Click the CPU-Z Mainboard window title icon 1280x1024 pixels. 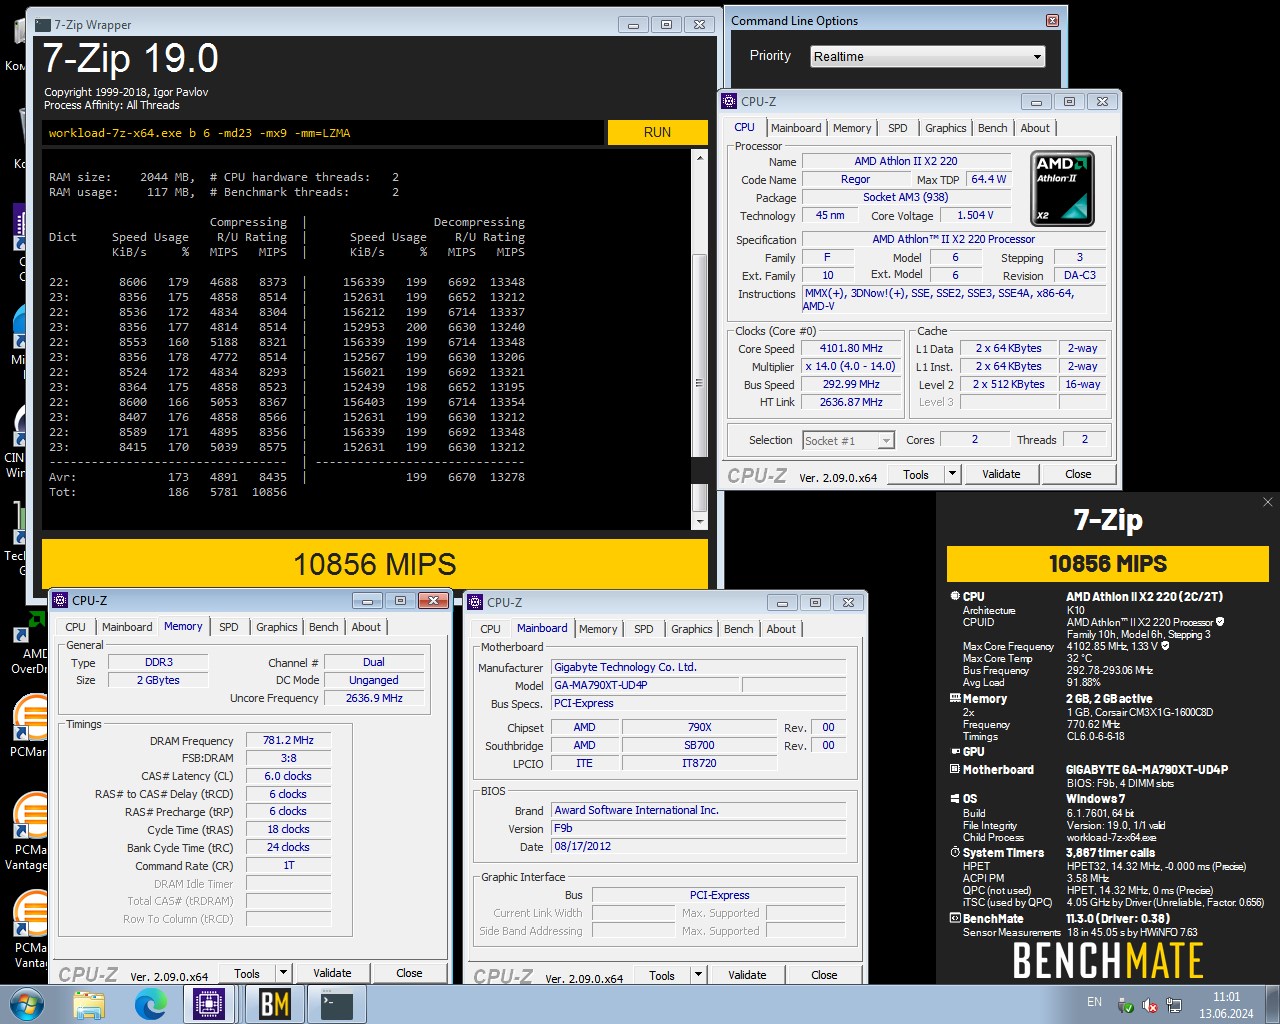[x=475, y=602]
